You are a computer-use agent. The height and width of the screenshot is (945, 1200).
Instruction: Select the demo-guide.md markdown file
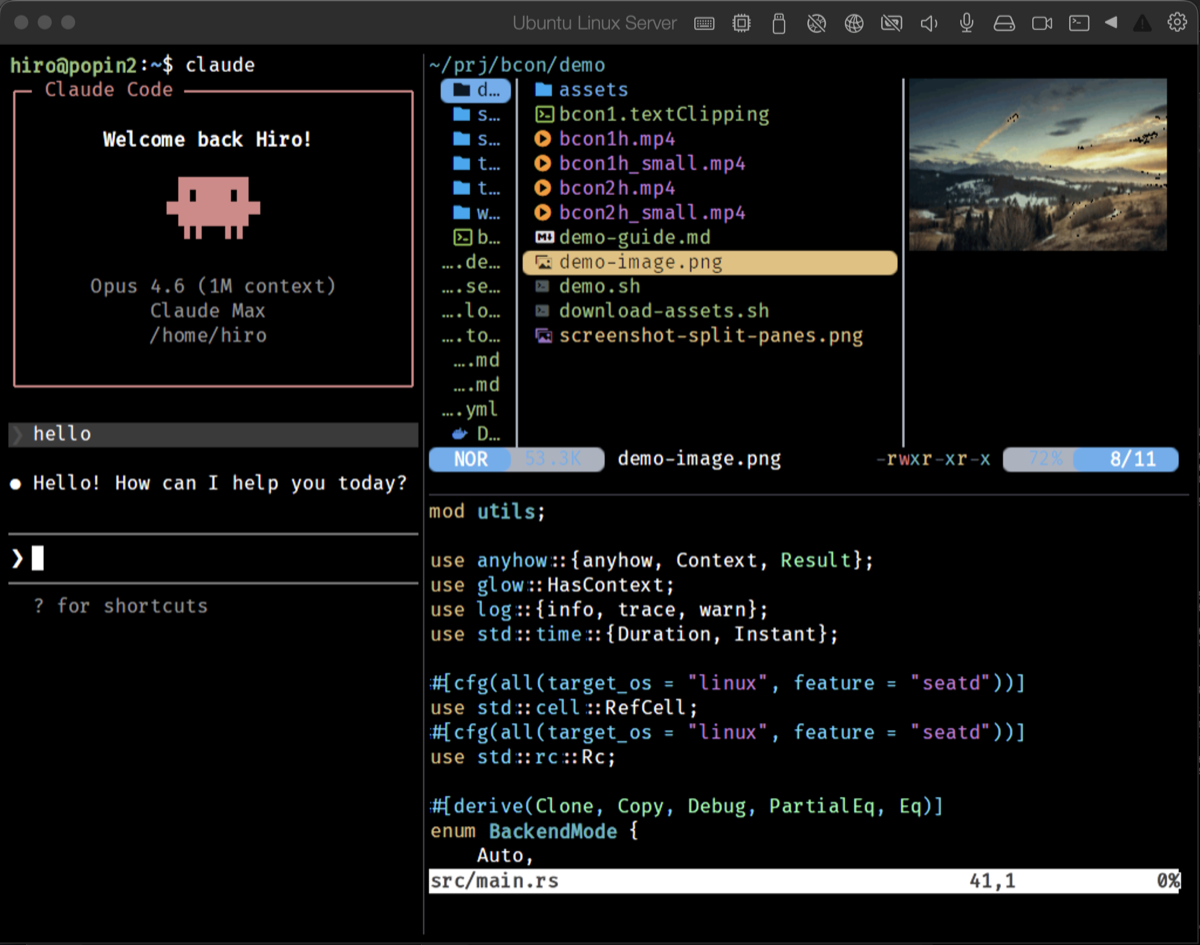coord(623,237)
